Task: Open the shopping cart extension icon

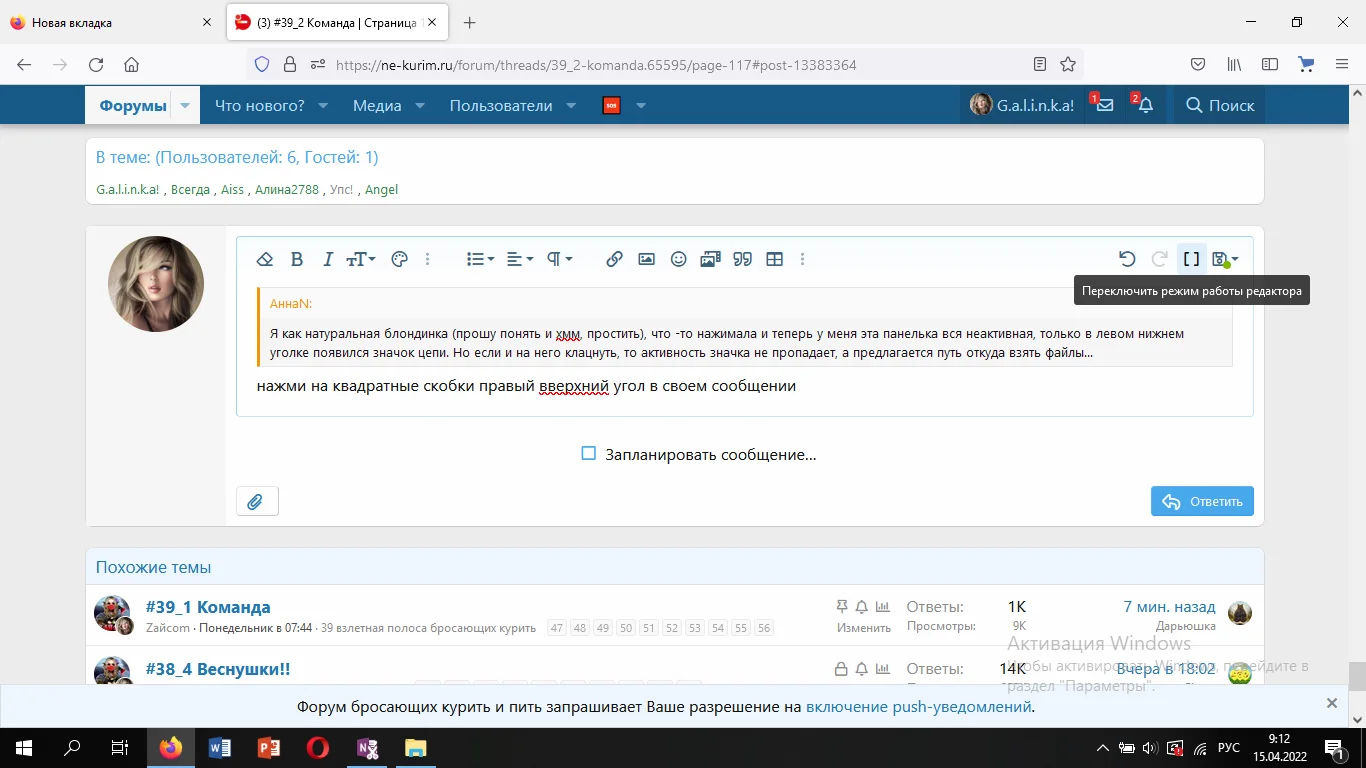Action: (x=1306, y=65)
